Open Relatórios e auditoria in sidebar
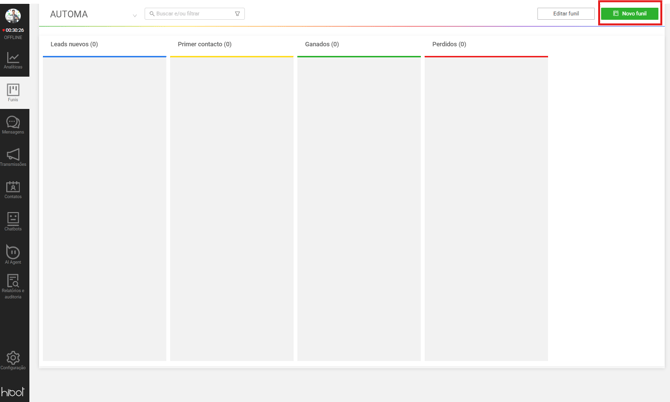 pyautogui.click(x=13, y=286)
